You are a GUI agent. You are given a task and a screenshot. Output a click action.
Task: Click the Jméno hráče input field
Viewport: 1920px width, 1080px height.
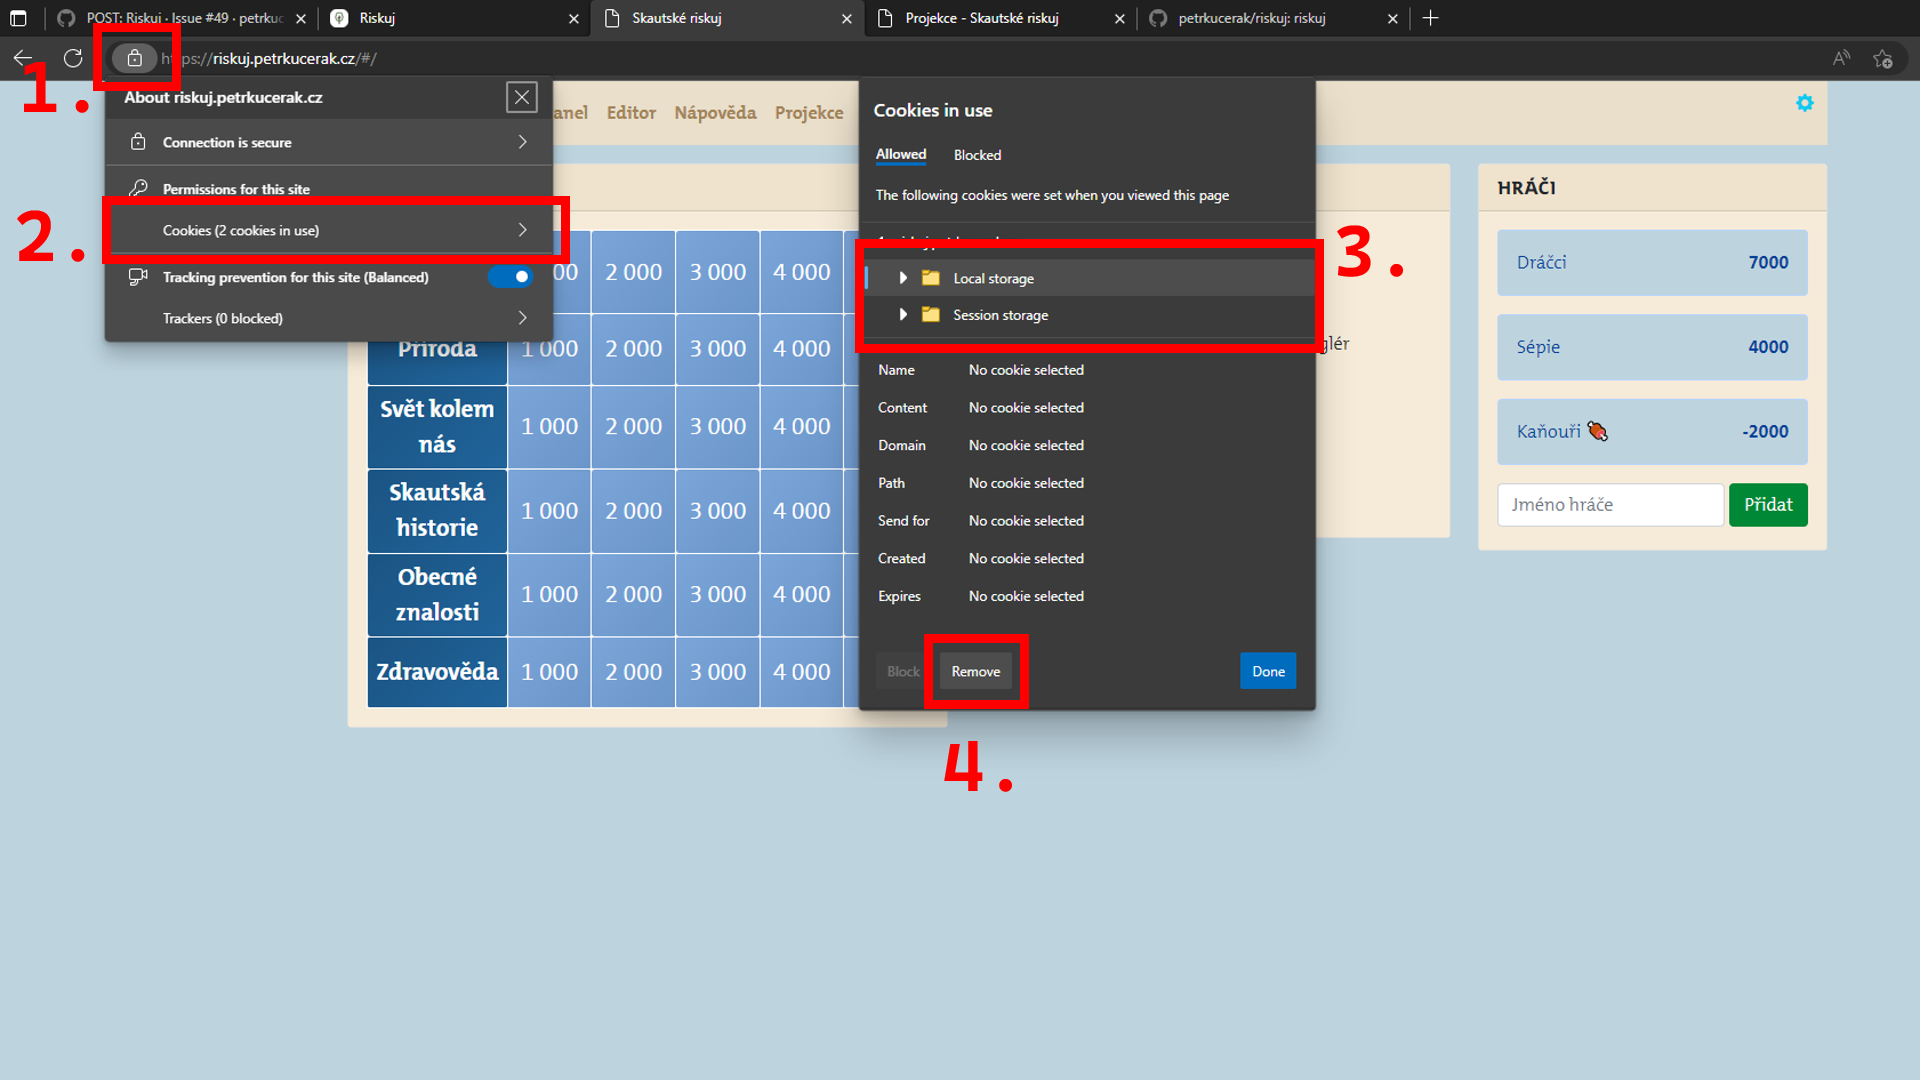pyautogui.click(x=1610, y=505)
